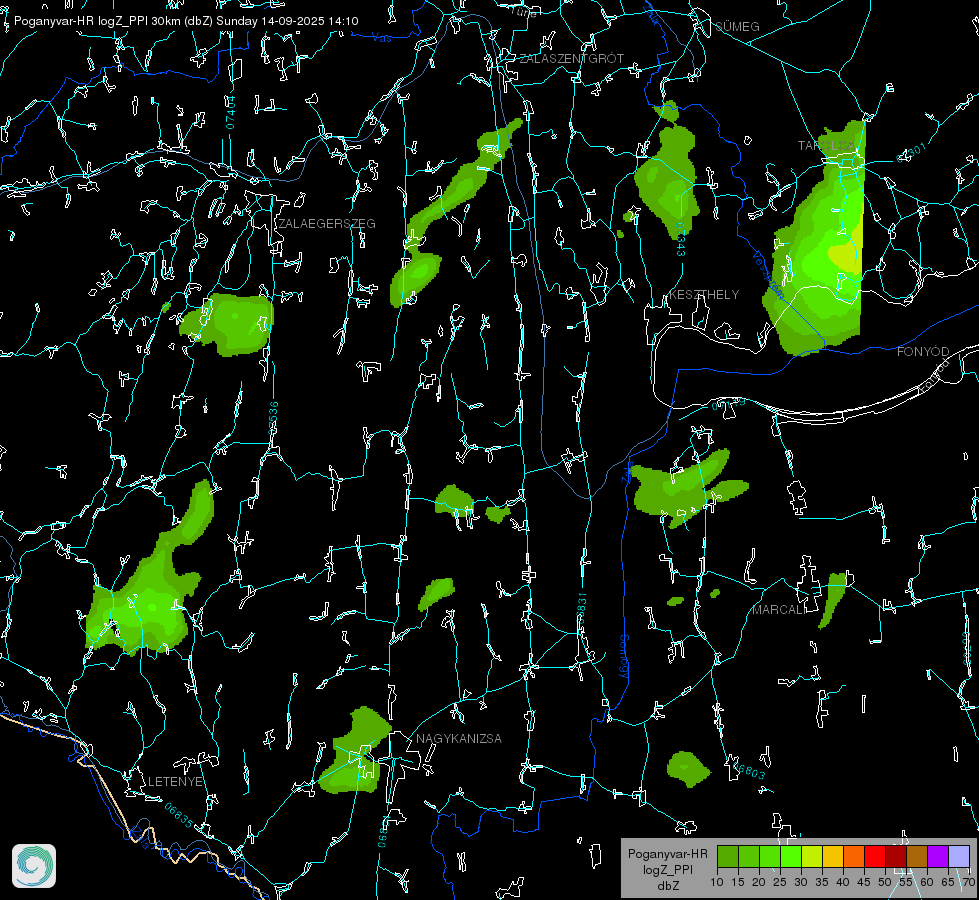Click the swirl logo icon
The height and width of the screenshot is (900, 979).
pyautogui.click(x=34, y=866)
